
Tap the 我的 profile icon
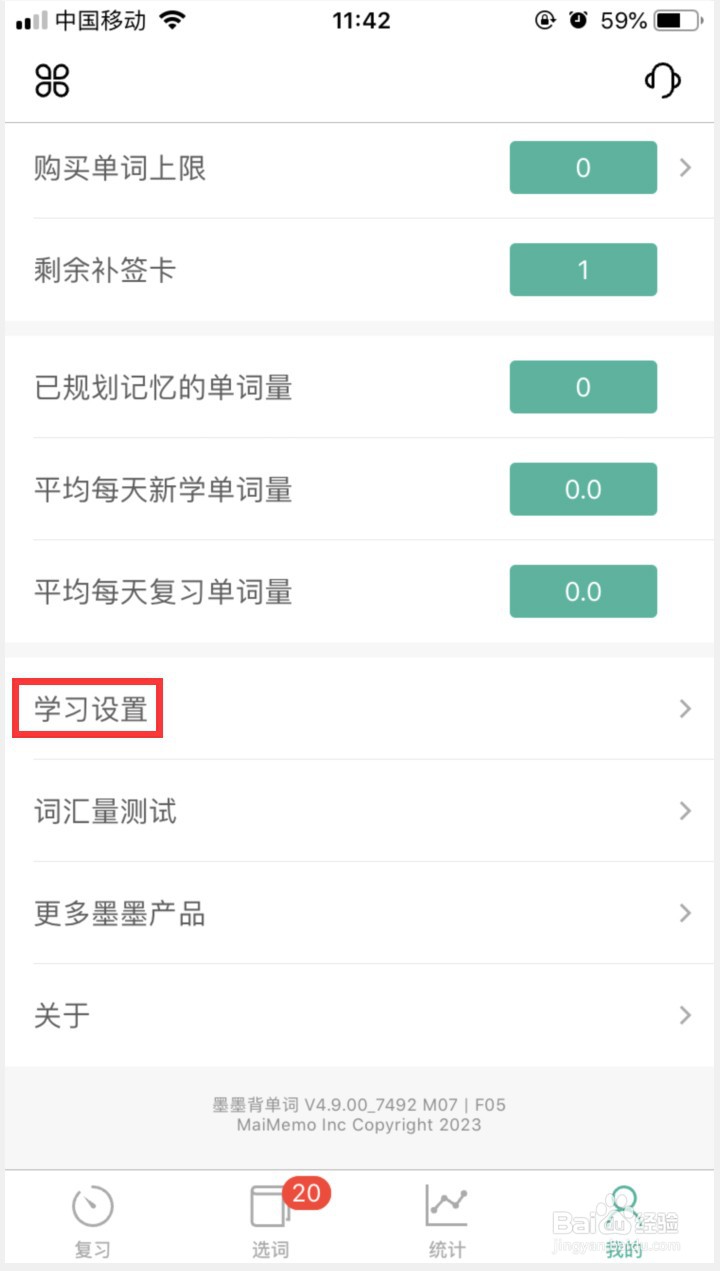pyautogui.click(x=624, y=1207)
